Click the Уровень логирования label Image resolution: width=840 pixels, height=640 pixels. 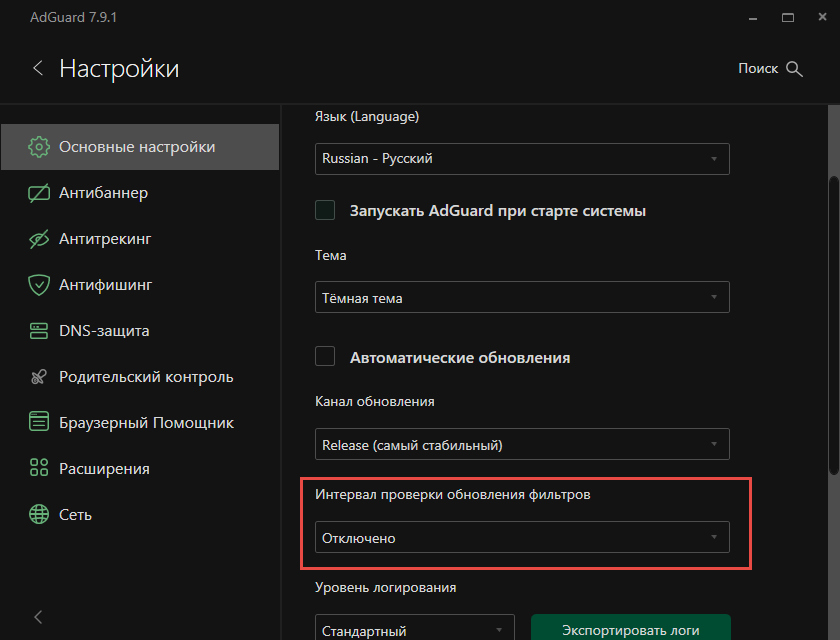point(386,588)
